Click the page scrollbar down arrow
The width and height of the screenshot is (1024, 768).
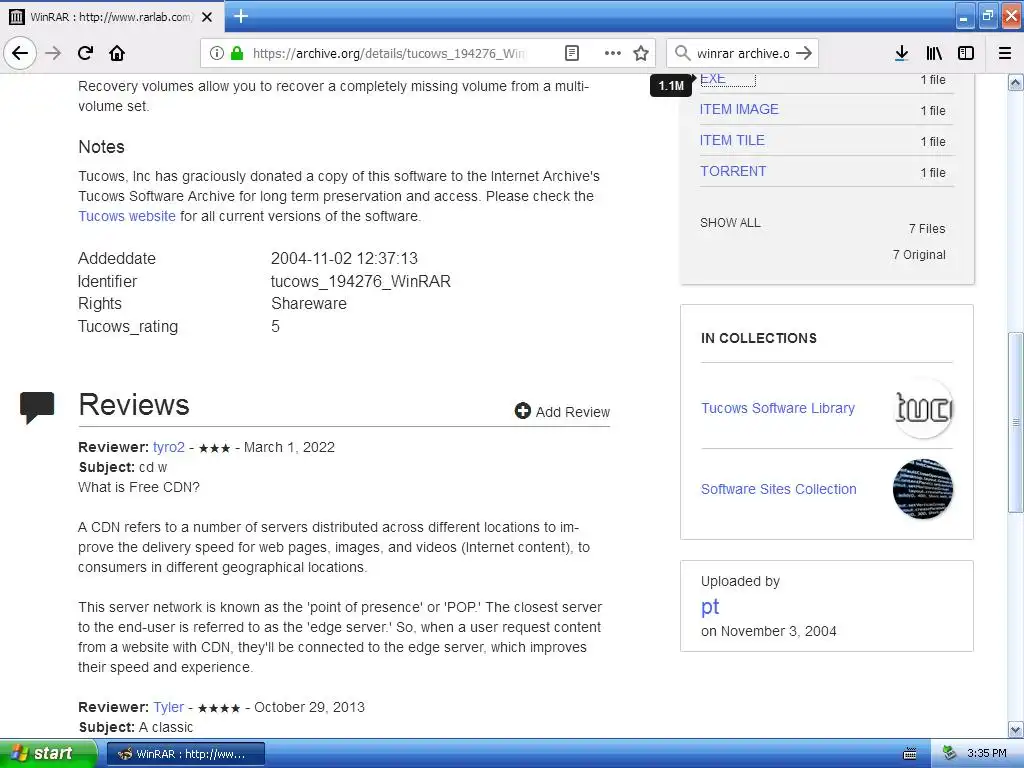(x=1016, y=729)
